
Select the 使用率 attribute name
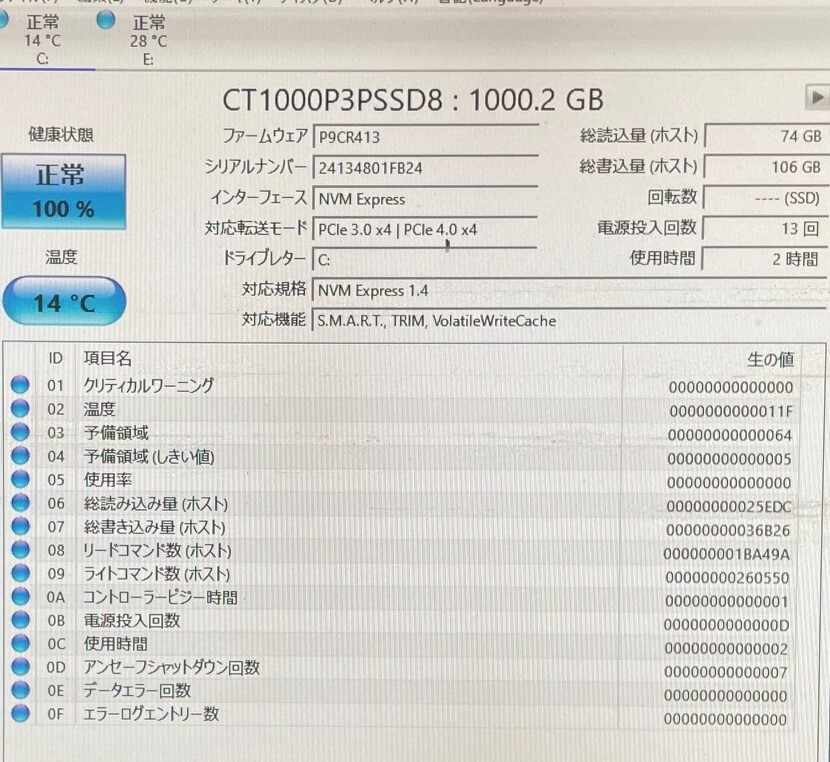[x=107, y=479]
